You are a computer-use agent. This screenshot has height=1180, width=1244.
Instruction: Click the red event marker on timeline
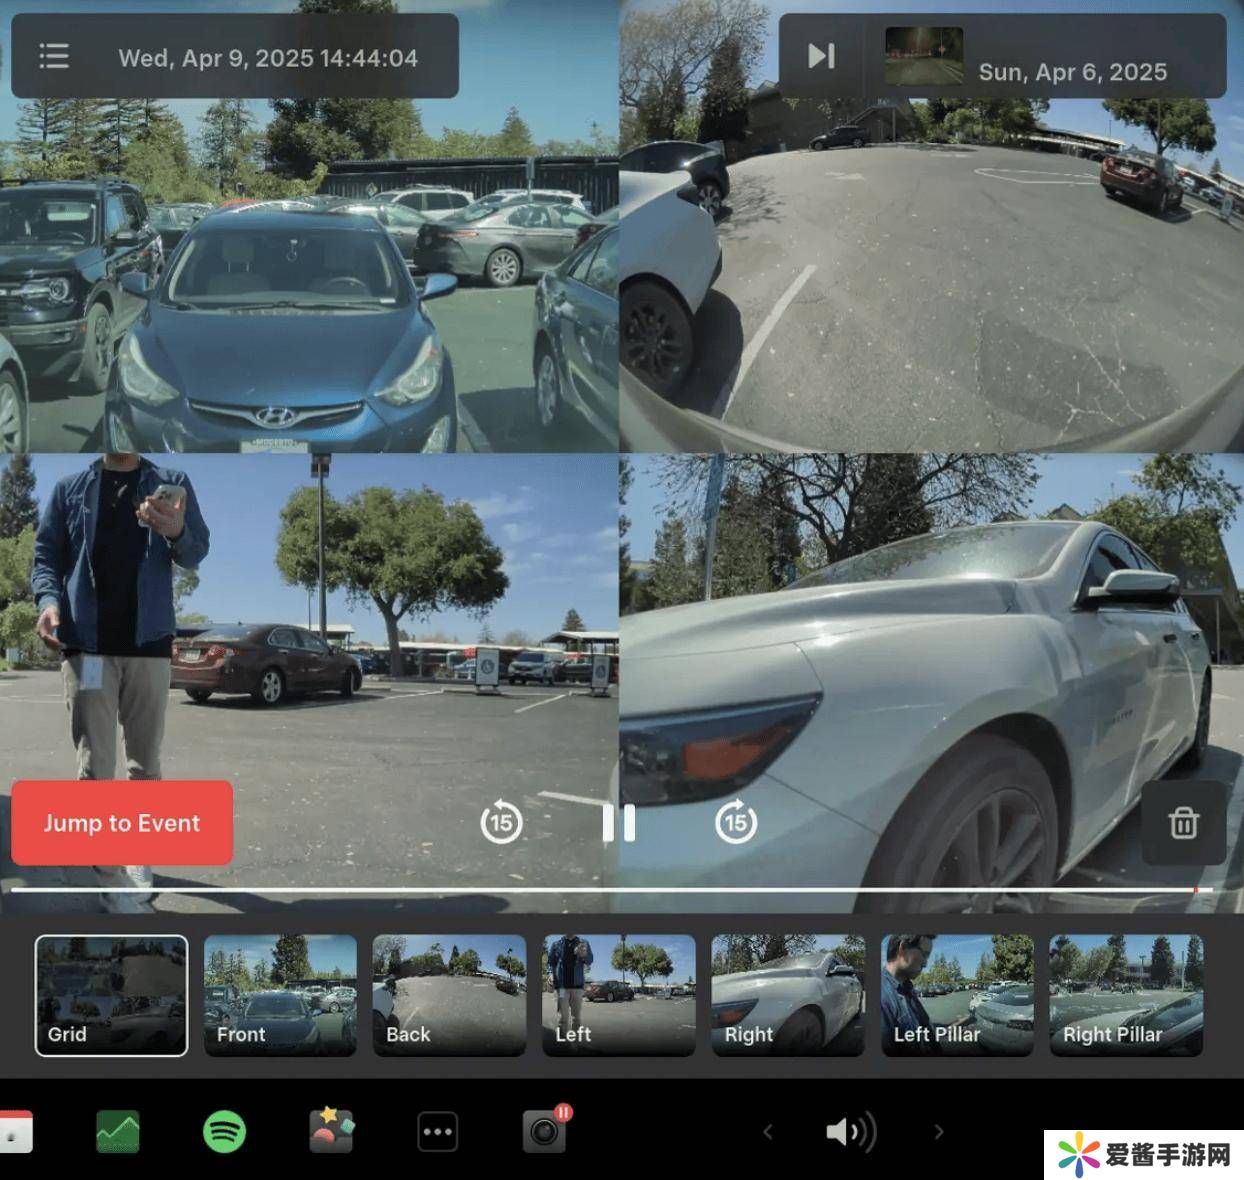1196,889
